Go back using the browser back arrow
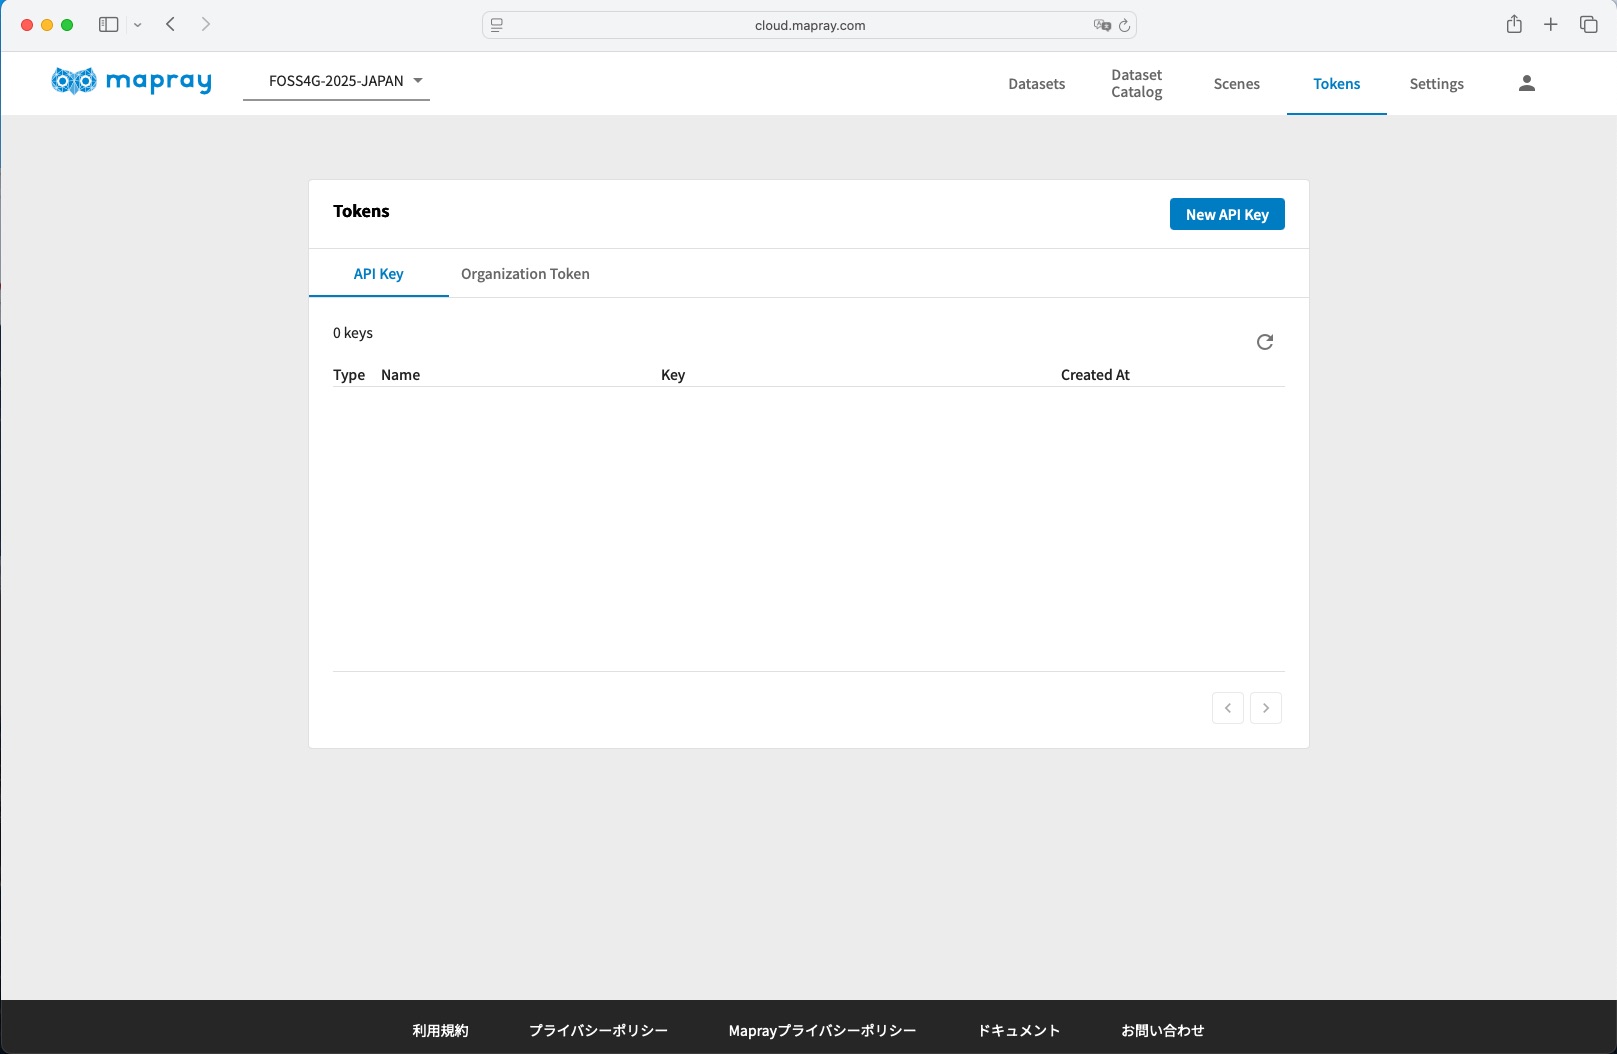The image size is (1617, 1054). click(x=171, y=25)
